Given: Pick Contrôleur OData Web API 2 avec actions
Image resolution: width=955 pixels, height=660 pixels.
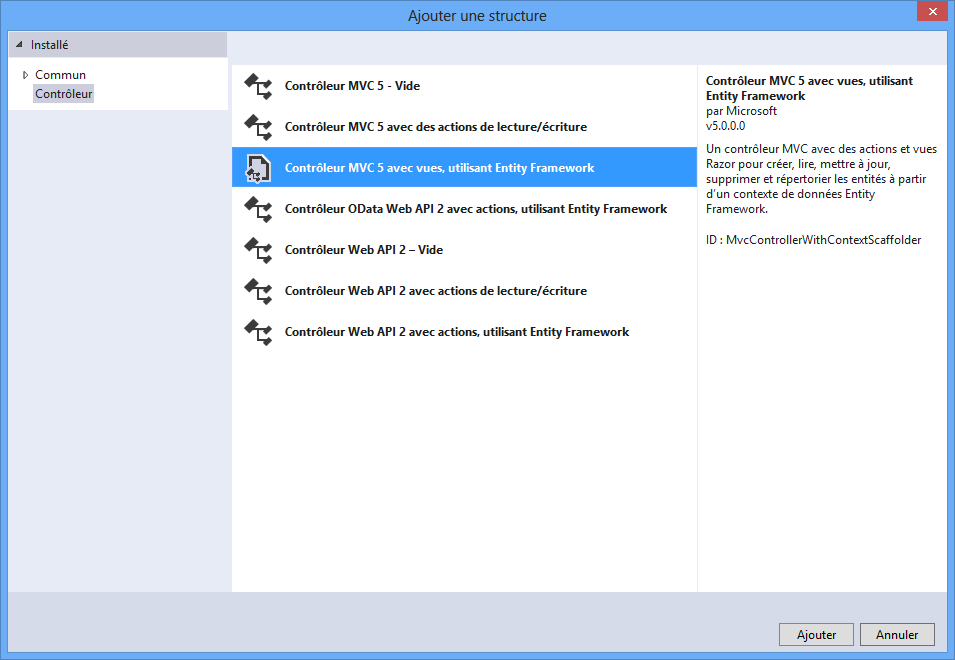Looking at the screenshot, I should [x=464, y=209].
